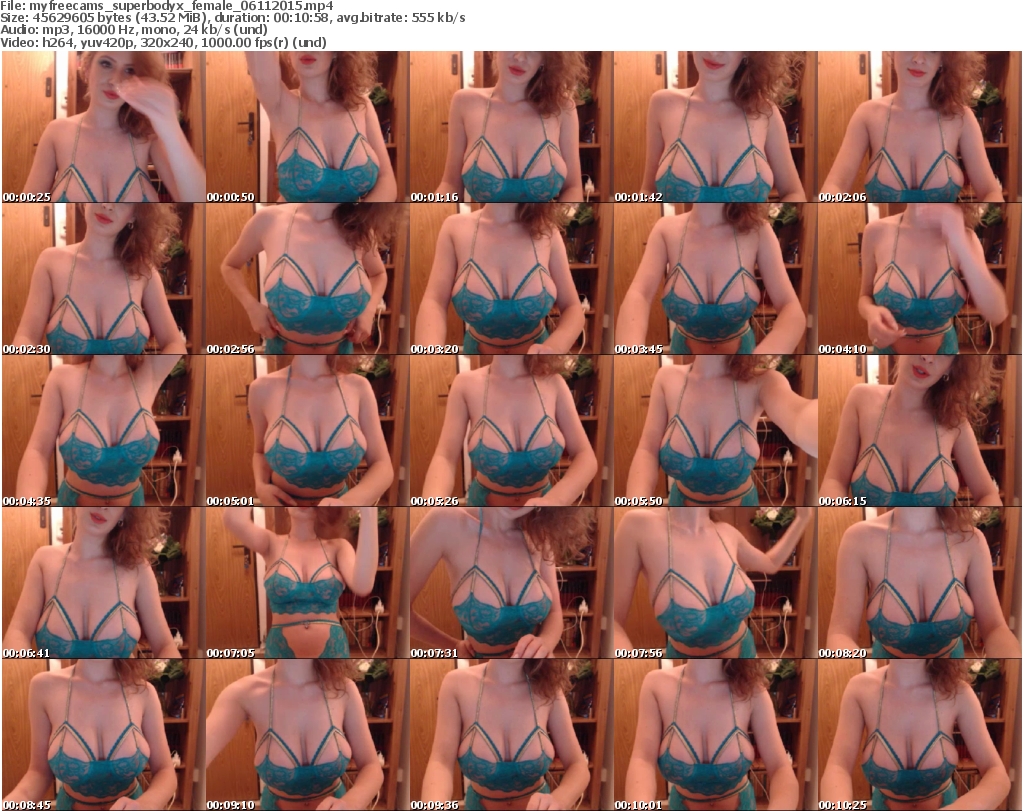Viewport: 1024px width, 811px height.
Task: Click the file name line ending in 06112015.mp4
Action: [x=167, y=6]
